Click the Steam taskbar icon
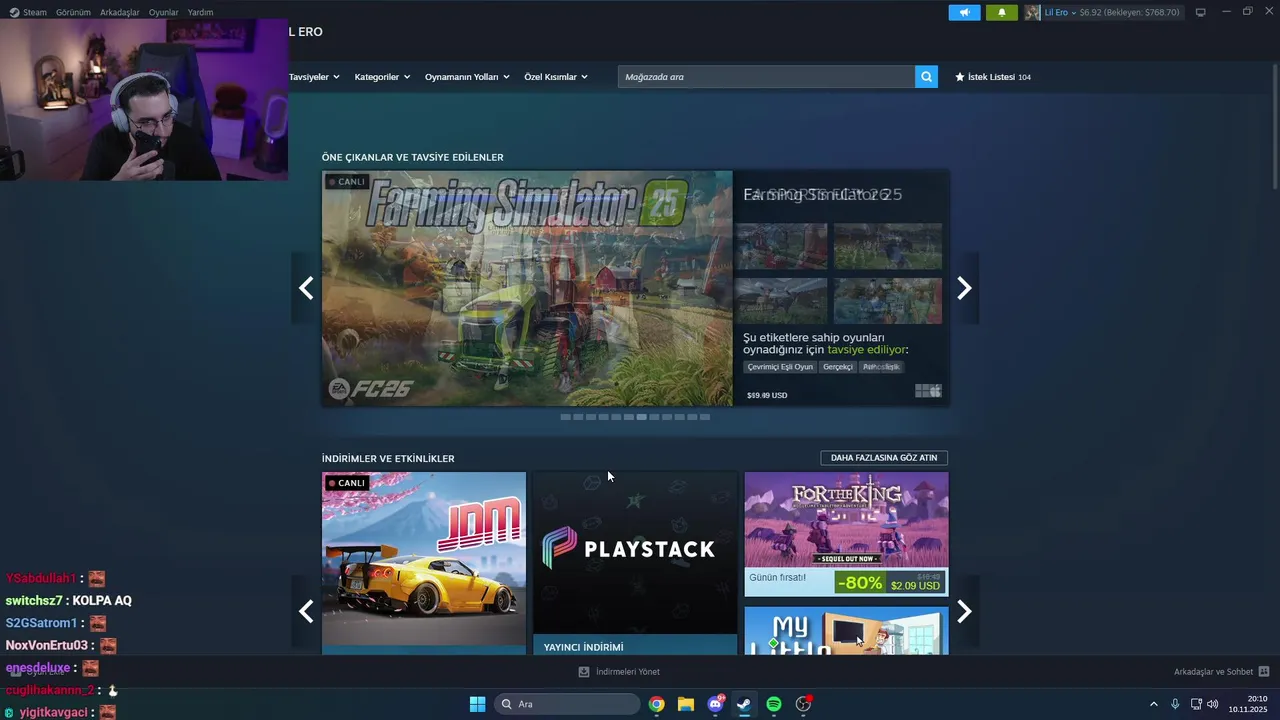1280x720 pixels. pos(744,704)
